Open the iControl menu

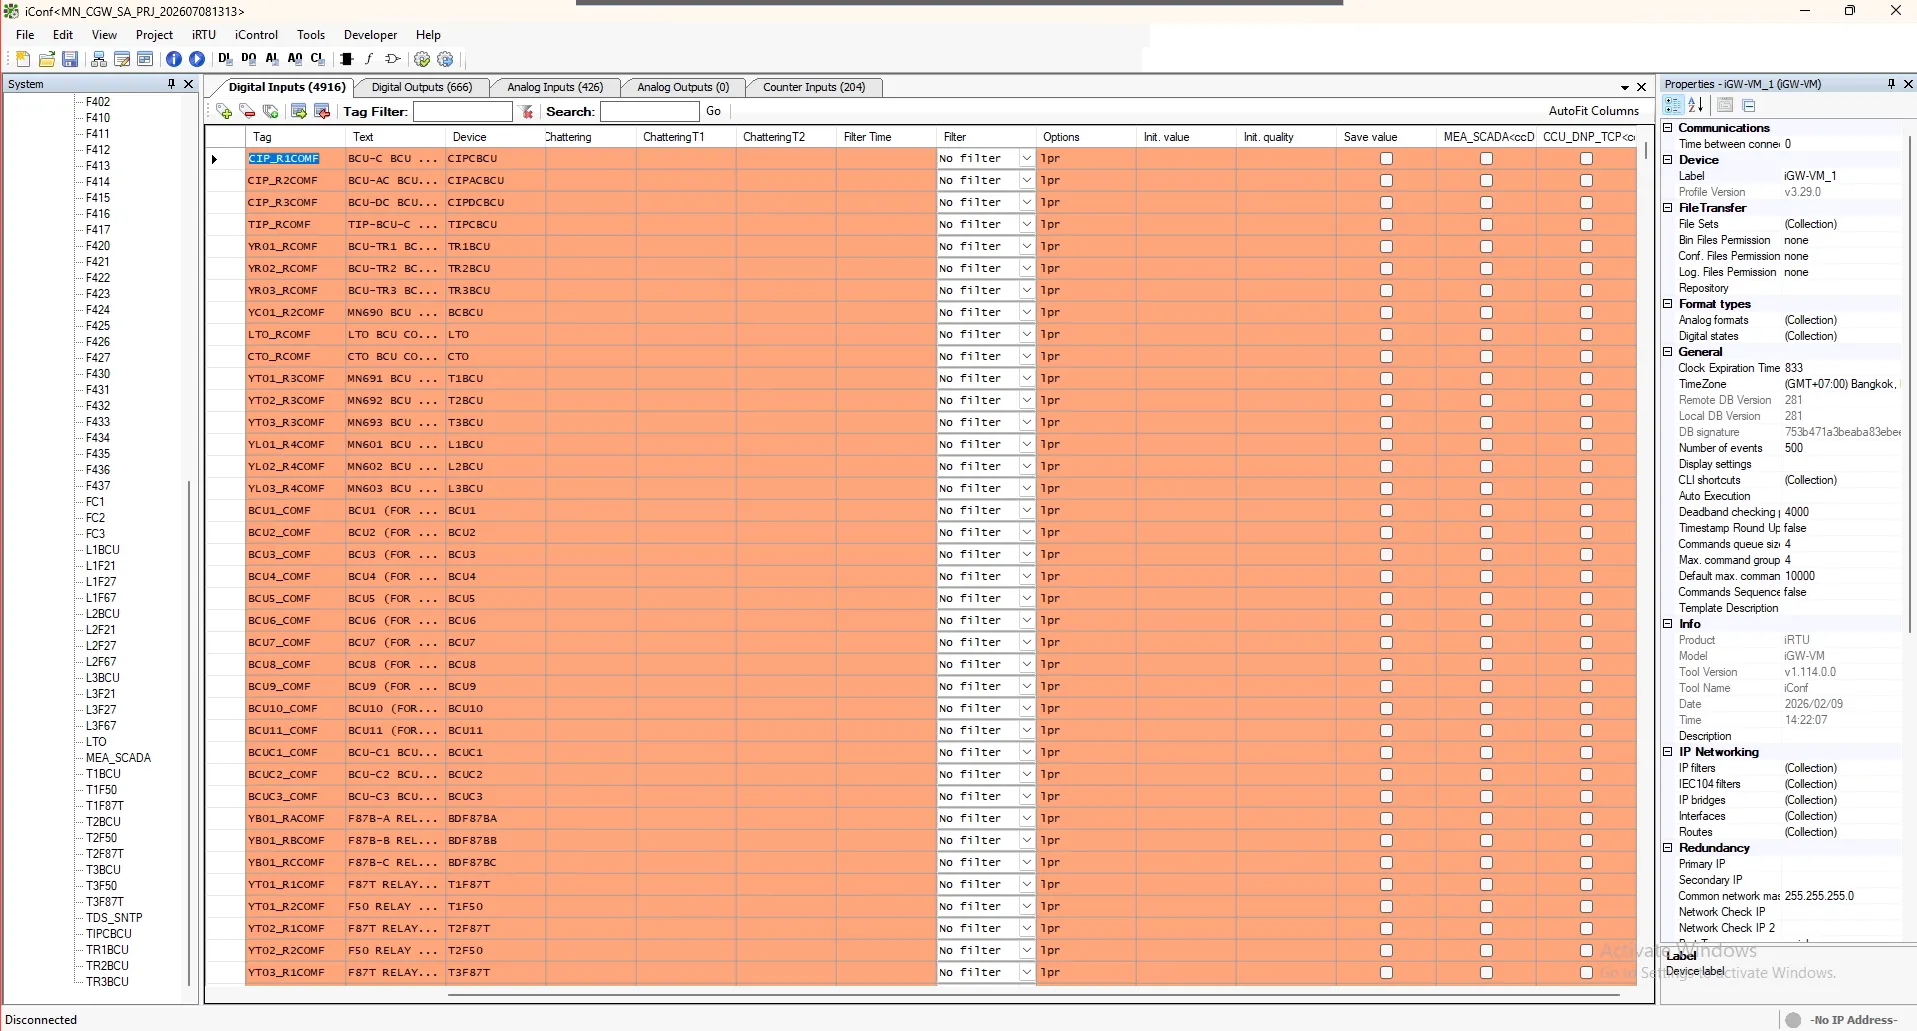pyautogui.click(x=256, y=35)
